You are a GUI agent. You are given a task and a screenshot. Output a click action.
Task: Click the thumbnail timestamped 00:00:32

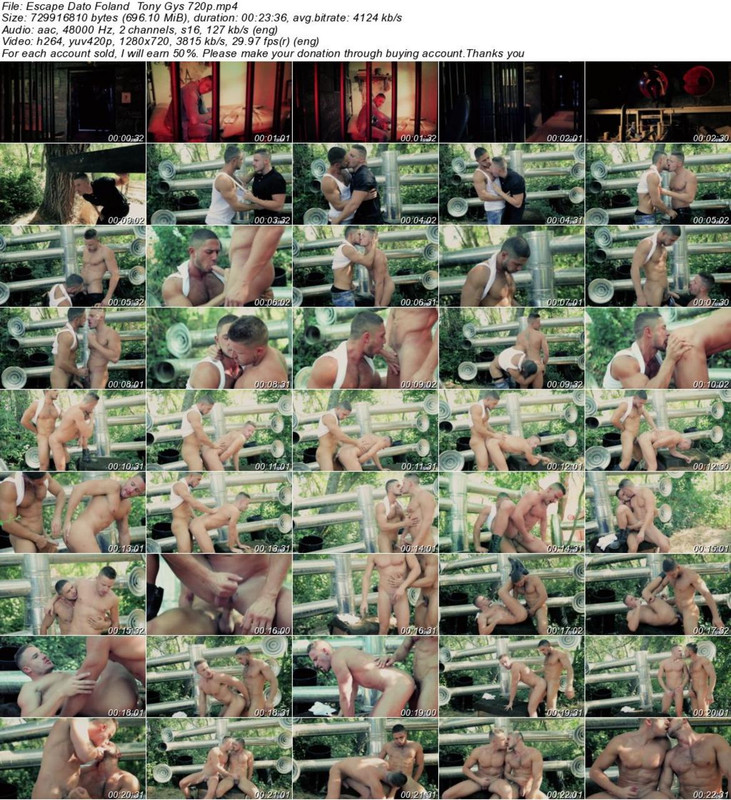point(73,100)
